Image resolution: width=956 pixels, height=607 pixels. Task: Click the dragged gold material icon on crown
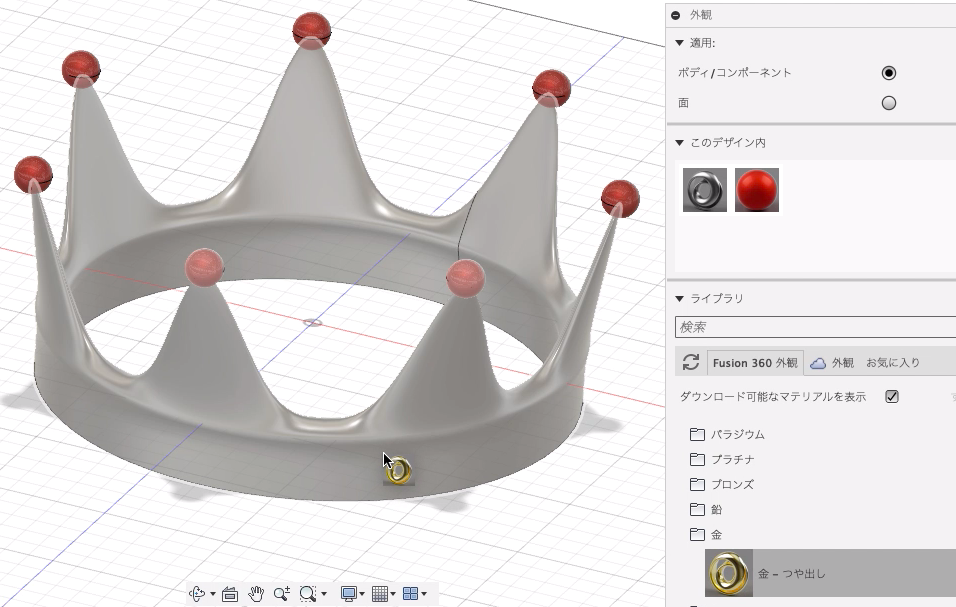tap(399, 471)
